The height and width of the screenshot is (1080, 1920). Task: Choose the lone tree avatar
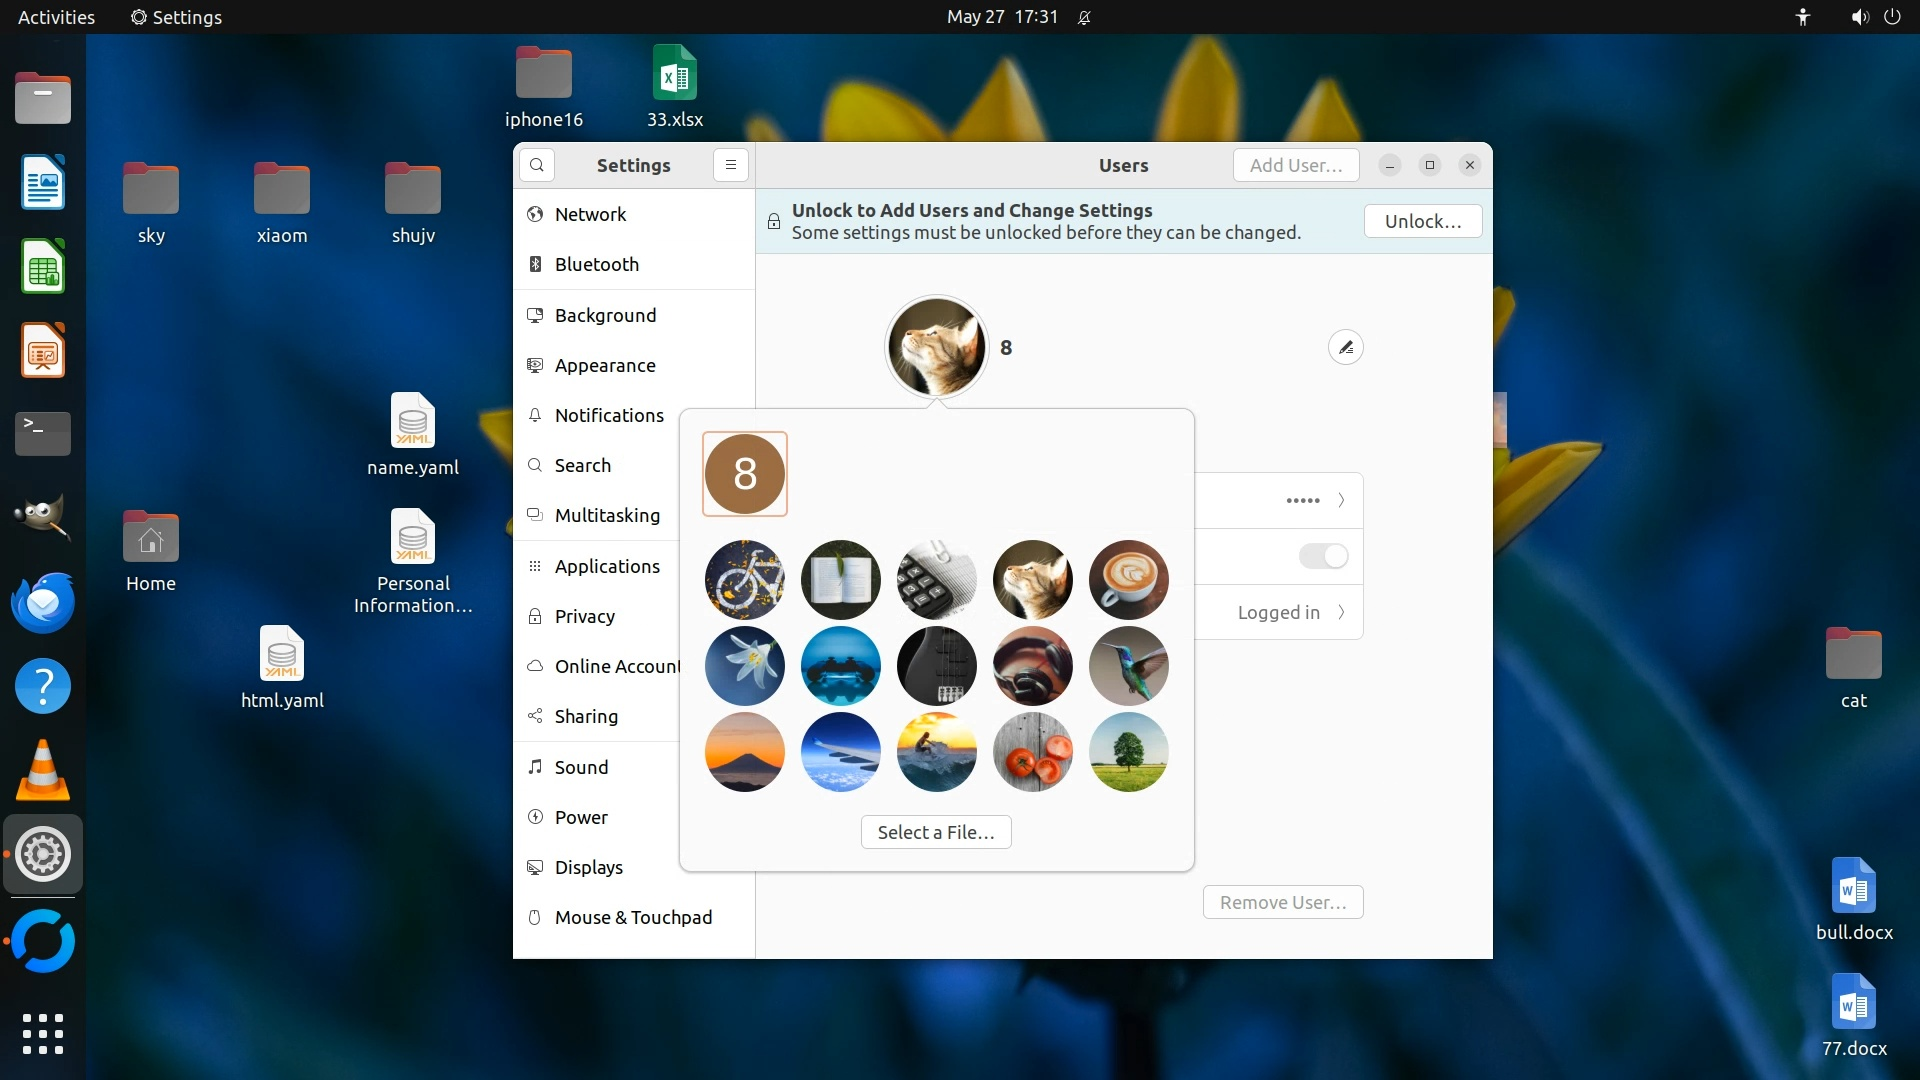(1128, 752)
